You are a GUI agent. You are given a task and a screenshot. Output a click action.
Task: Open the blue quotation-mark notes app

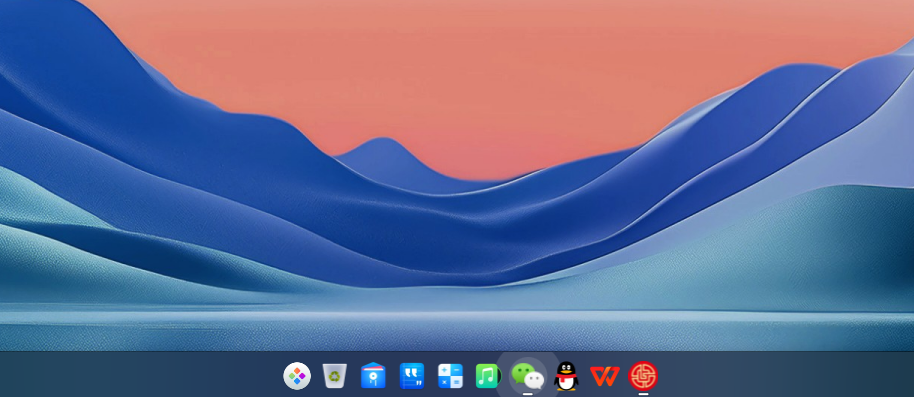[x=412, y=376]
